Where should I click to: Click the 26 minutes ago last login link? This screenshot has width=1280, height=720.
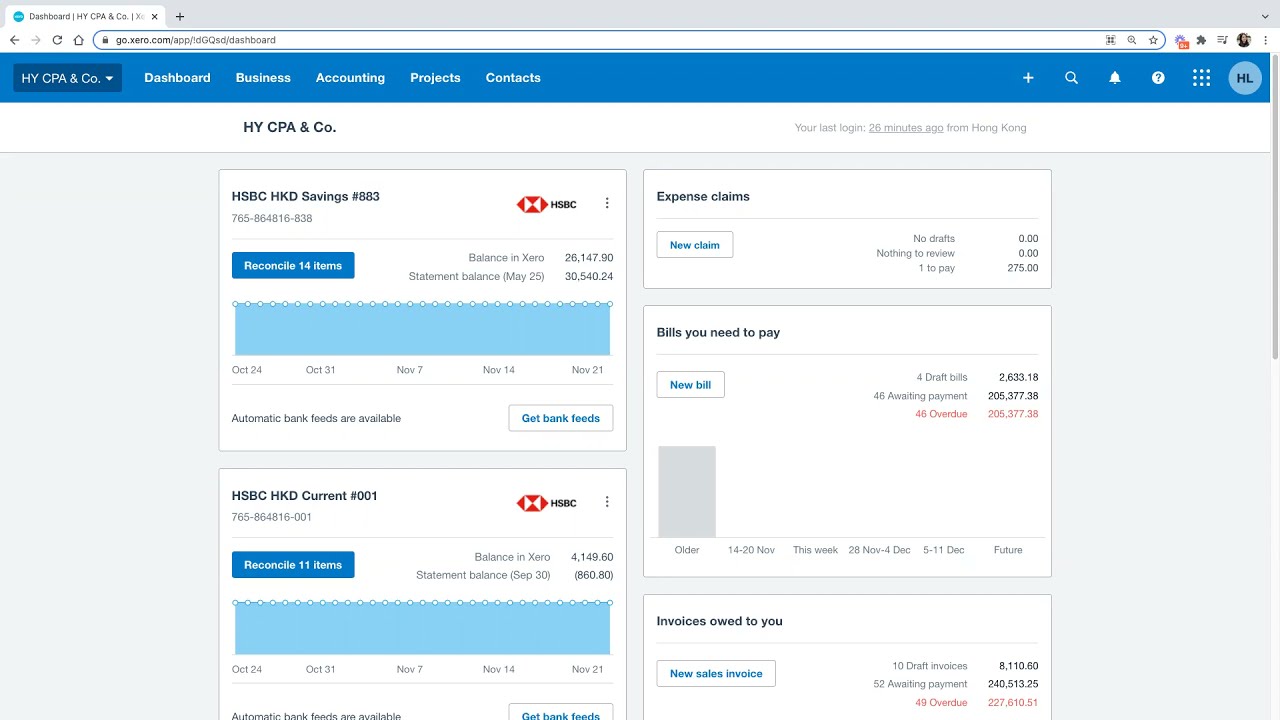906,128
